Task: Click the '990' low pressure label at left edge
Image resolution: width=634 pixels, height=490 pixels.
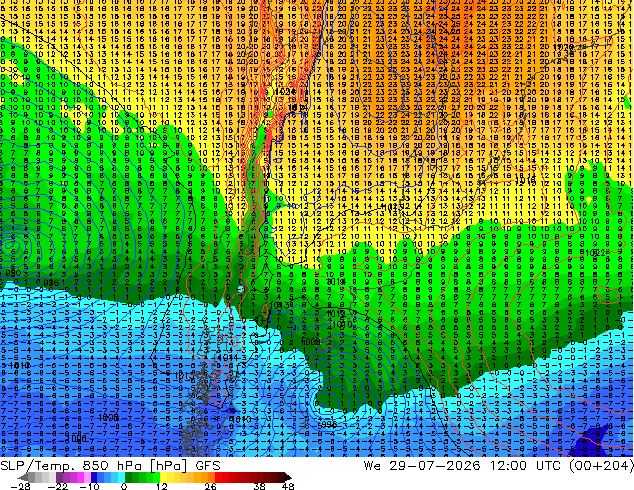Action: tap(11, 273)
